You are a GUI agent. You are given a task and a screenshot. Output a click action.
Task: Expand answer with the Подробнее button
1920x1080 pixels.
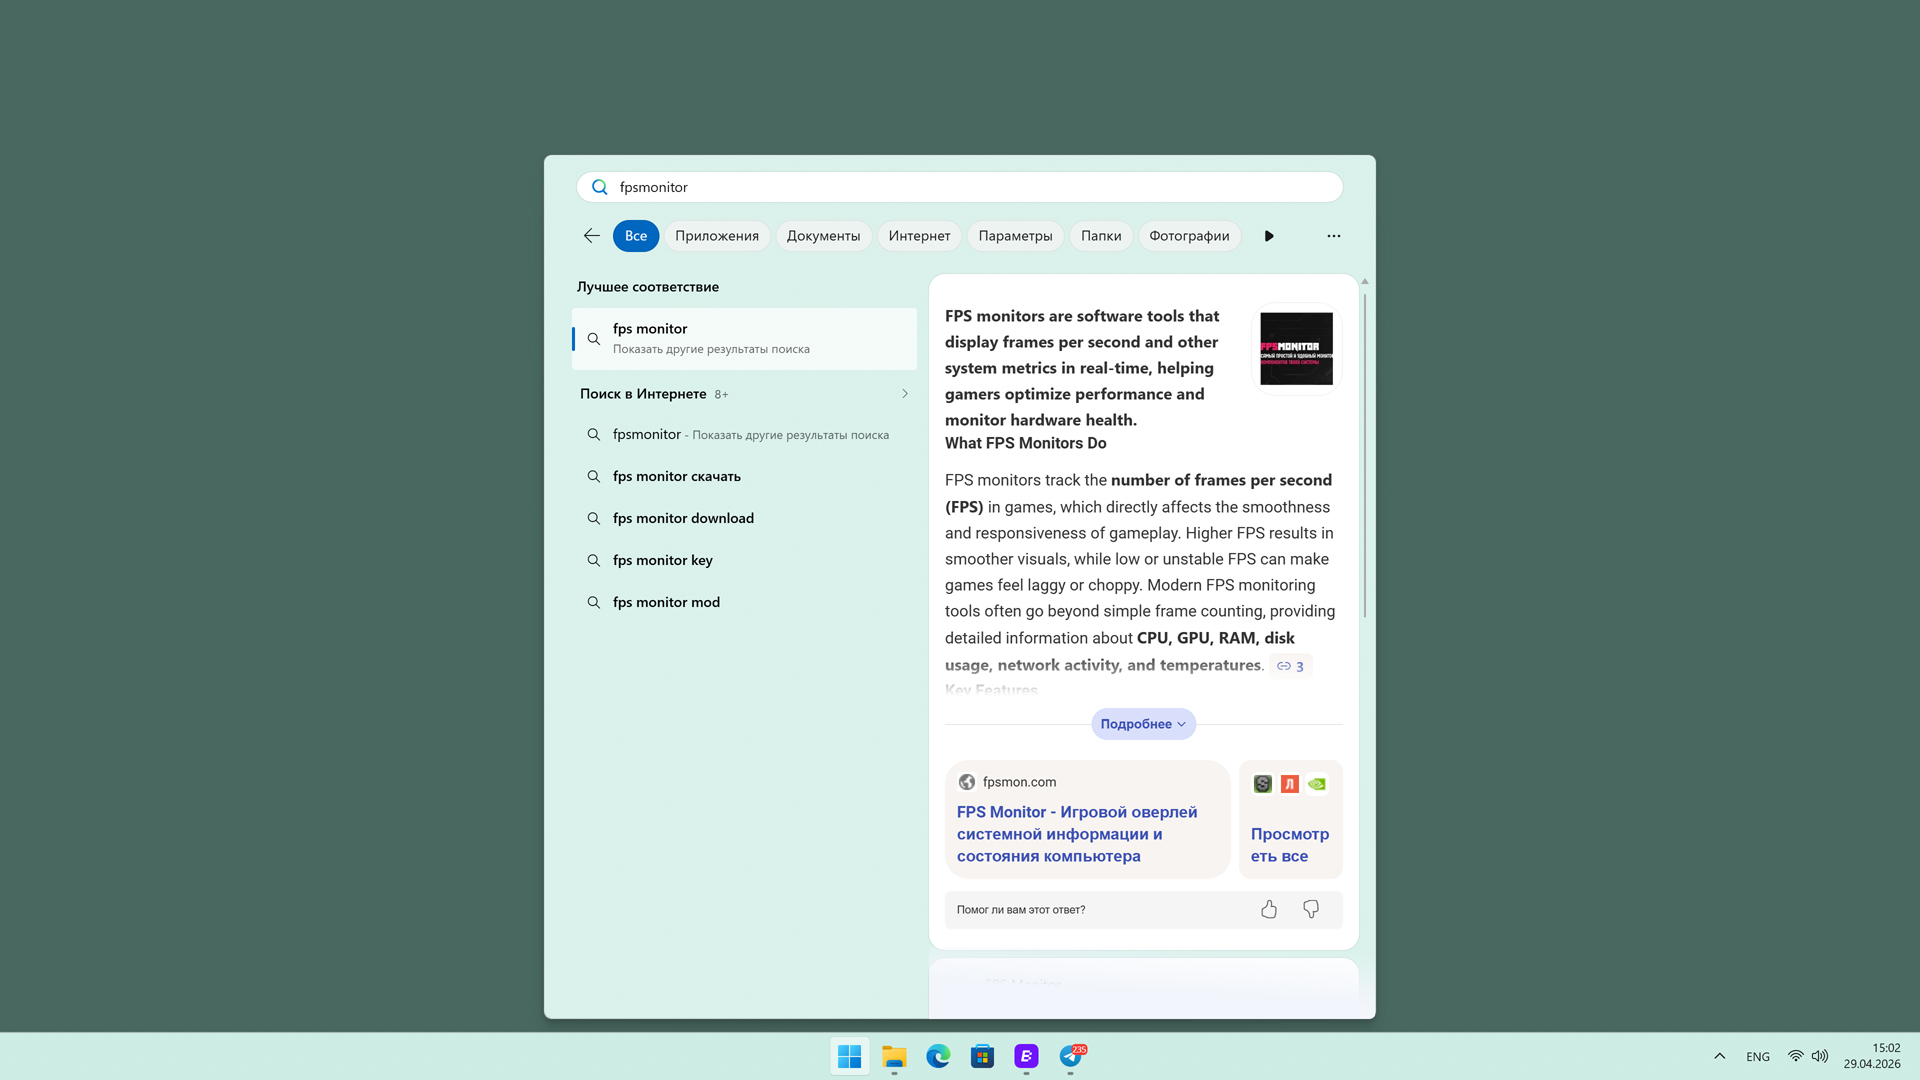click(1143, 724)
